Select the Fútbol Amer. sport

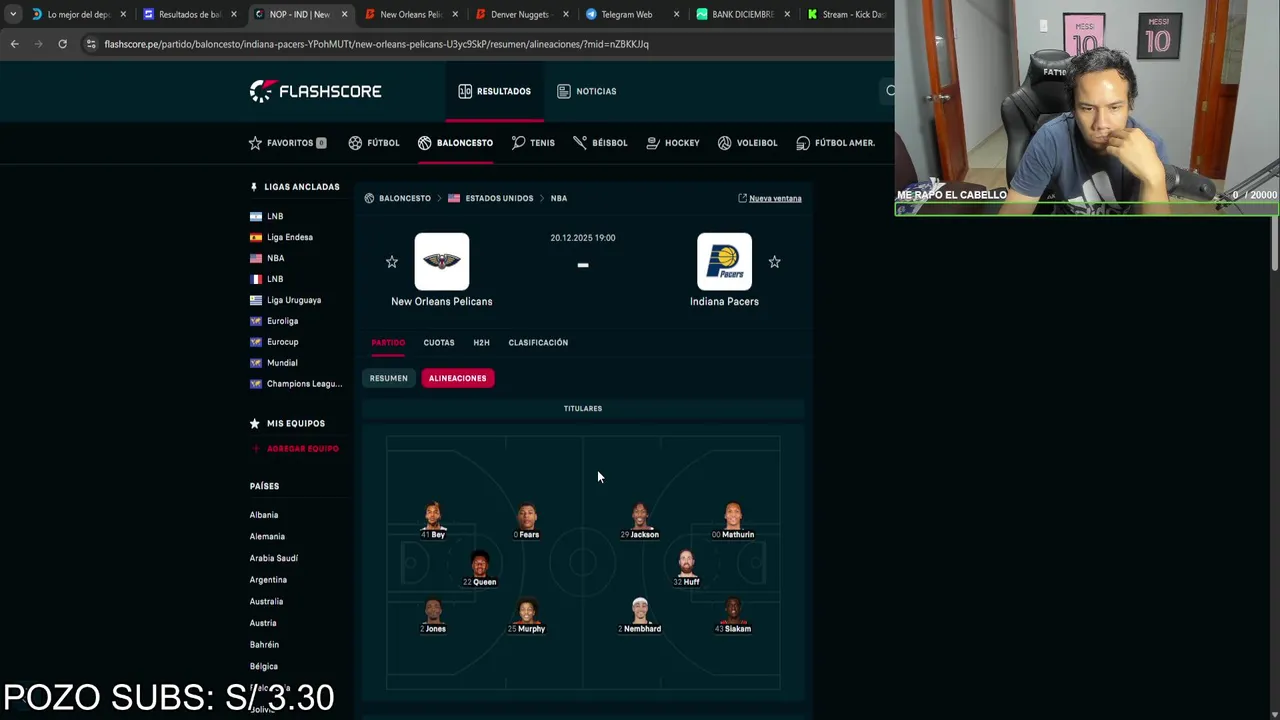(x=835, y=143)
